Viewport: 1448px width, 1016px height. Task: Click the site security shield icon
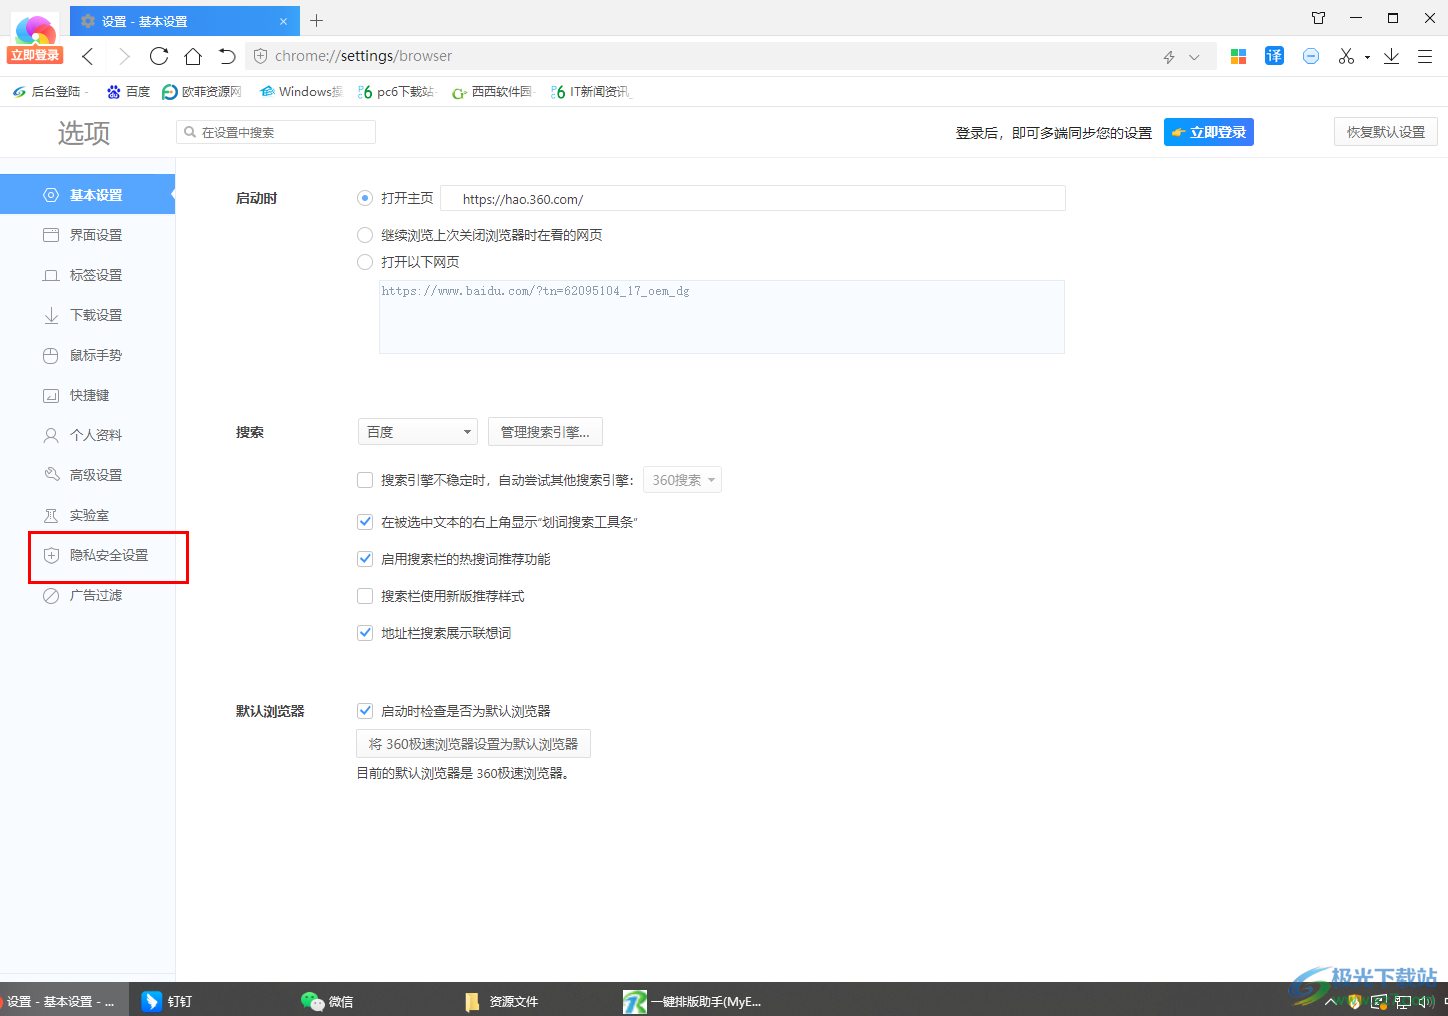tap(261, 56)
